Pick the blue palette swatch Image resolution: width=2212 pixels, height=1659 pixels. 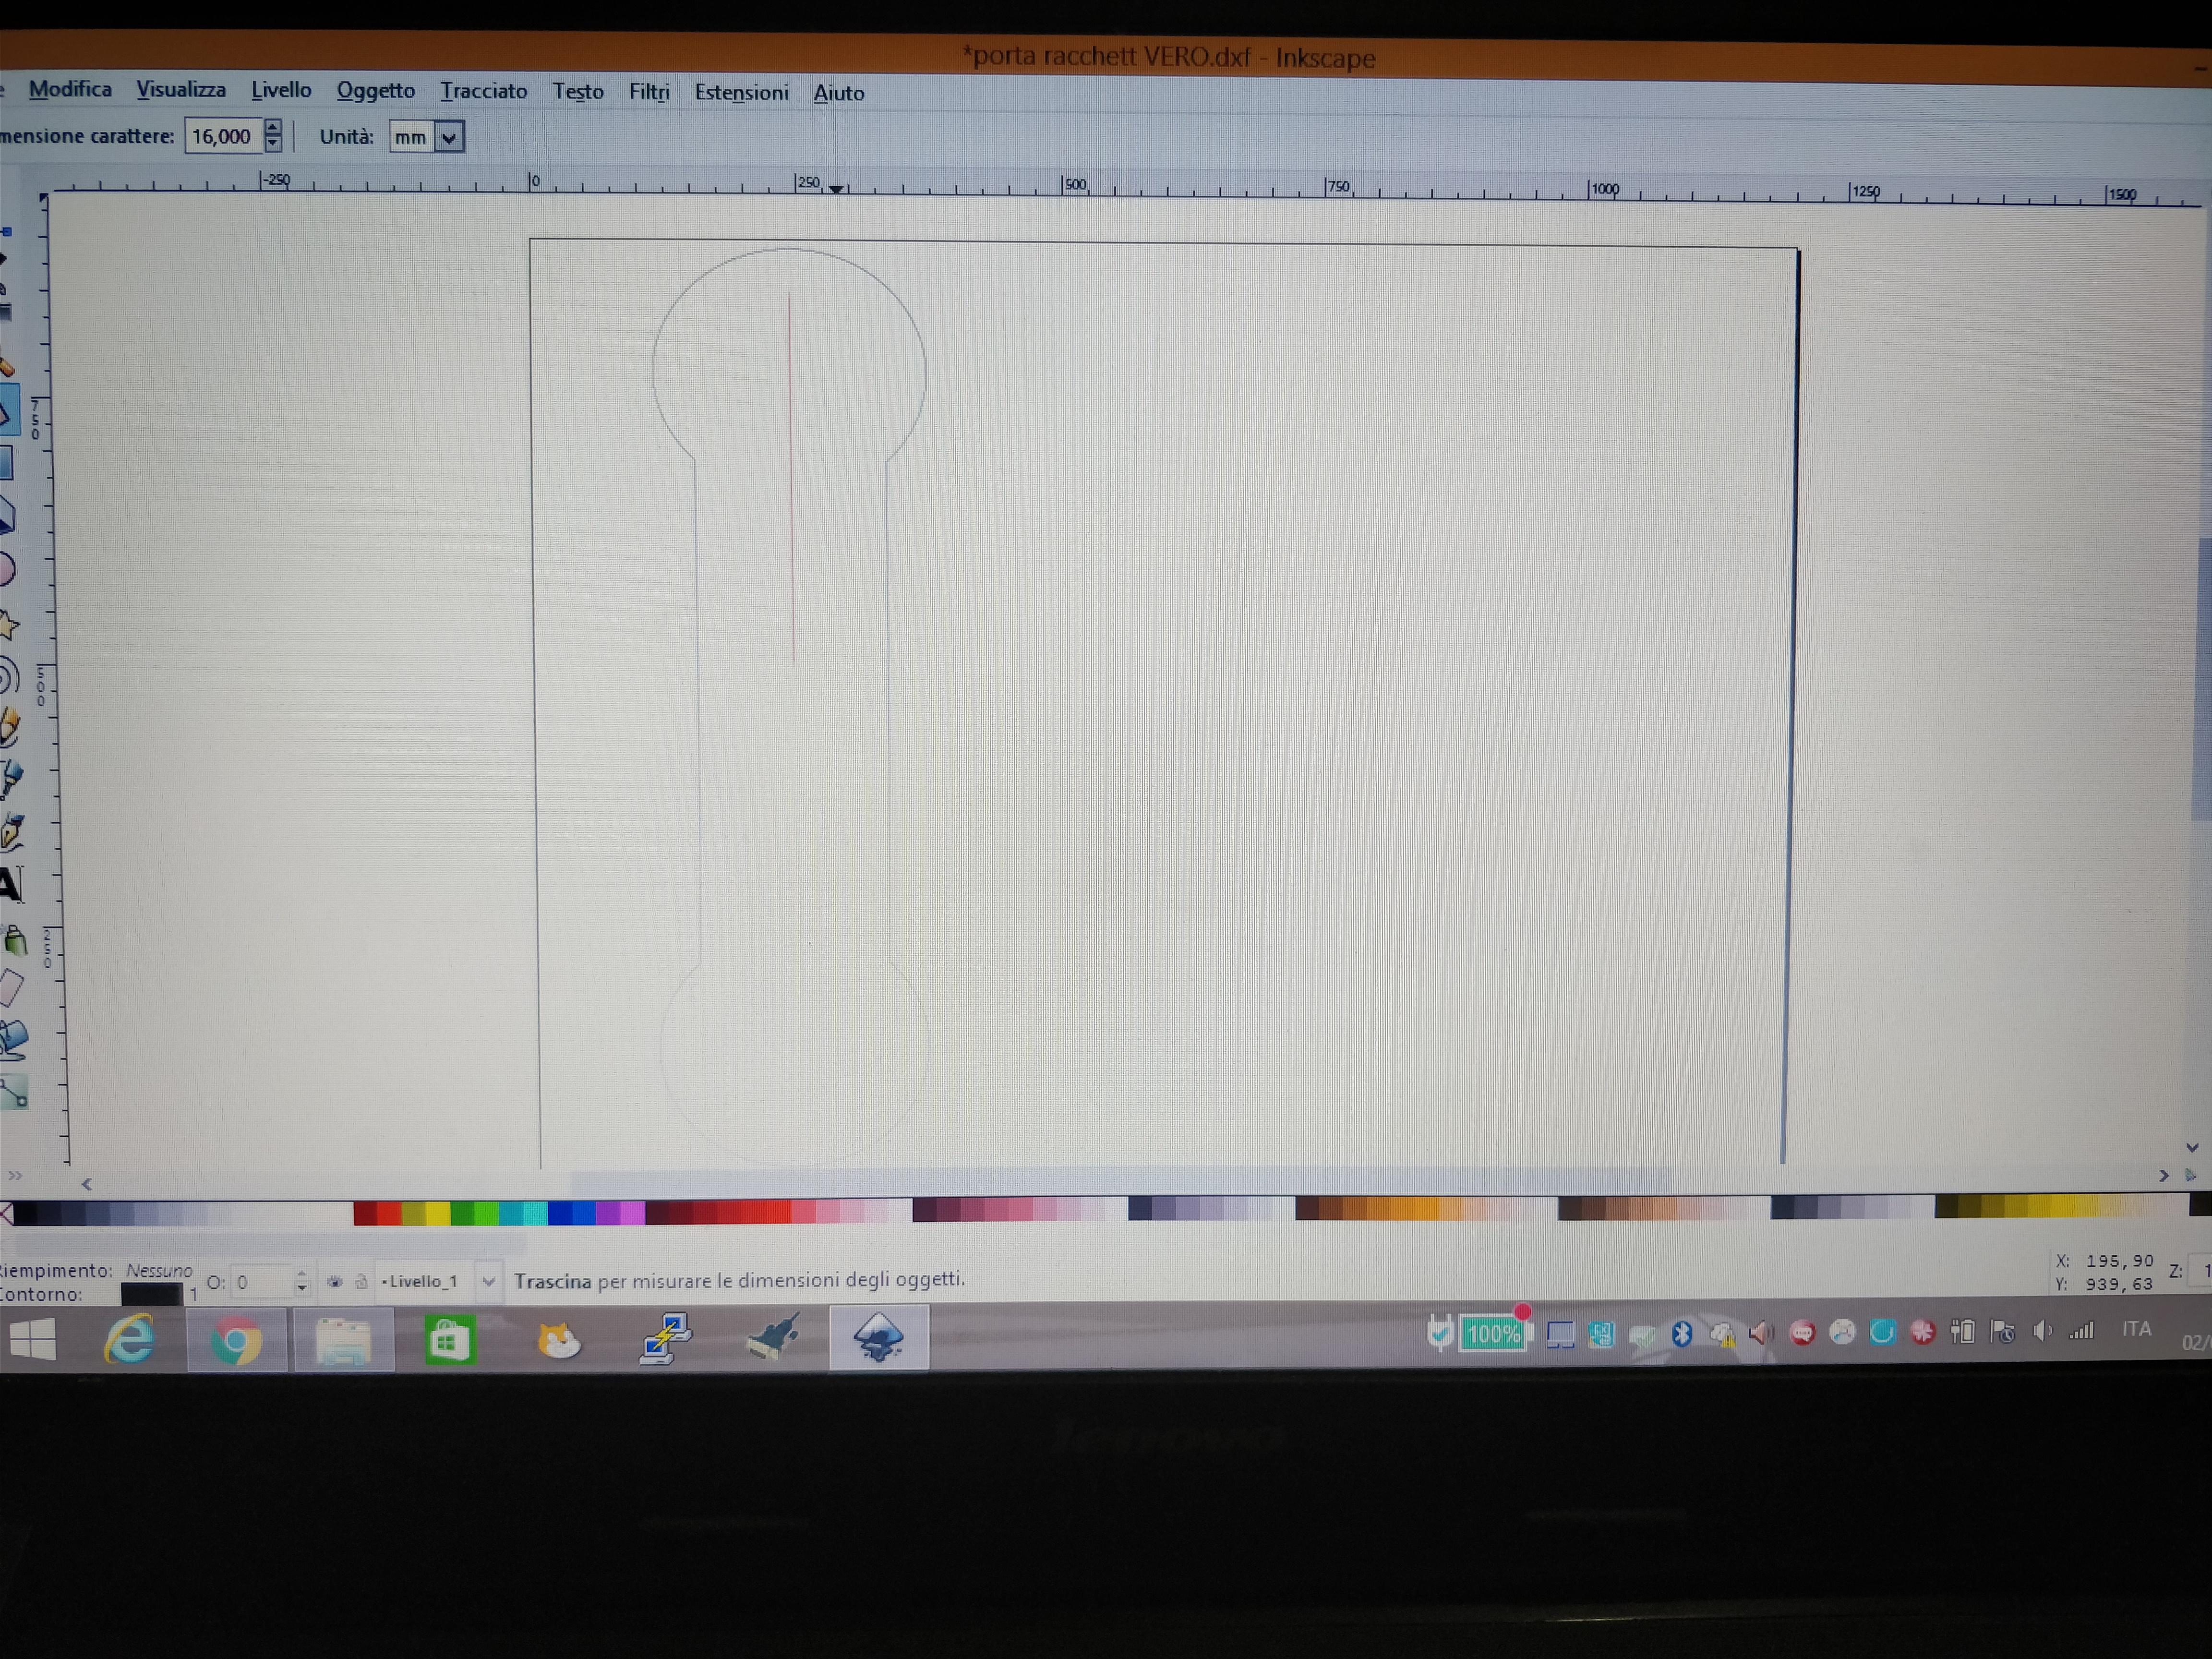point(560,1213)
